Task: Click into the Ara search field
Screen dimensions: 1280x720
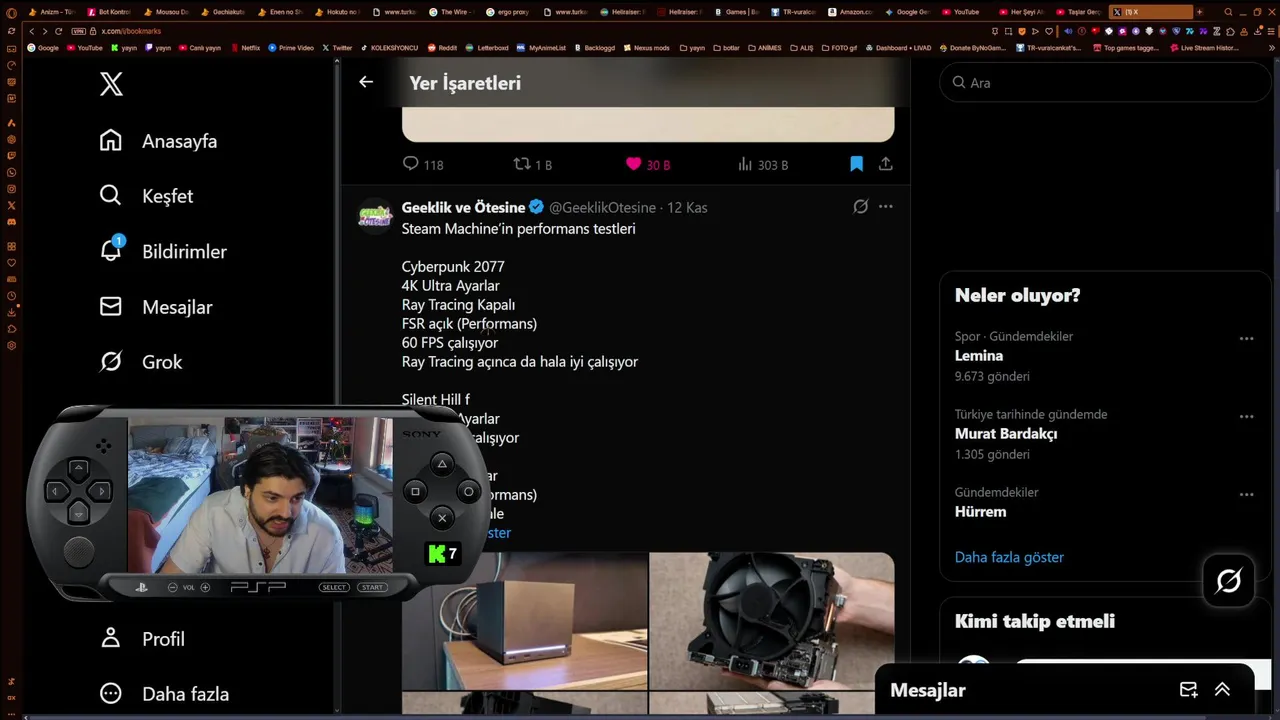Action: (1105, 83)
